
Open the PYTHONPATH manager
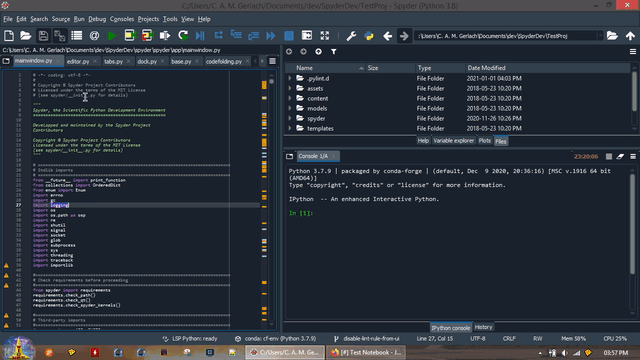369,36
